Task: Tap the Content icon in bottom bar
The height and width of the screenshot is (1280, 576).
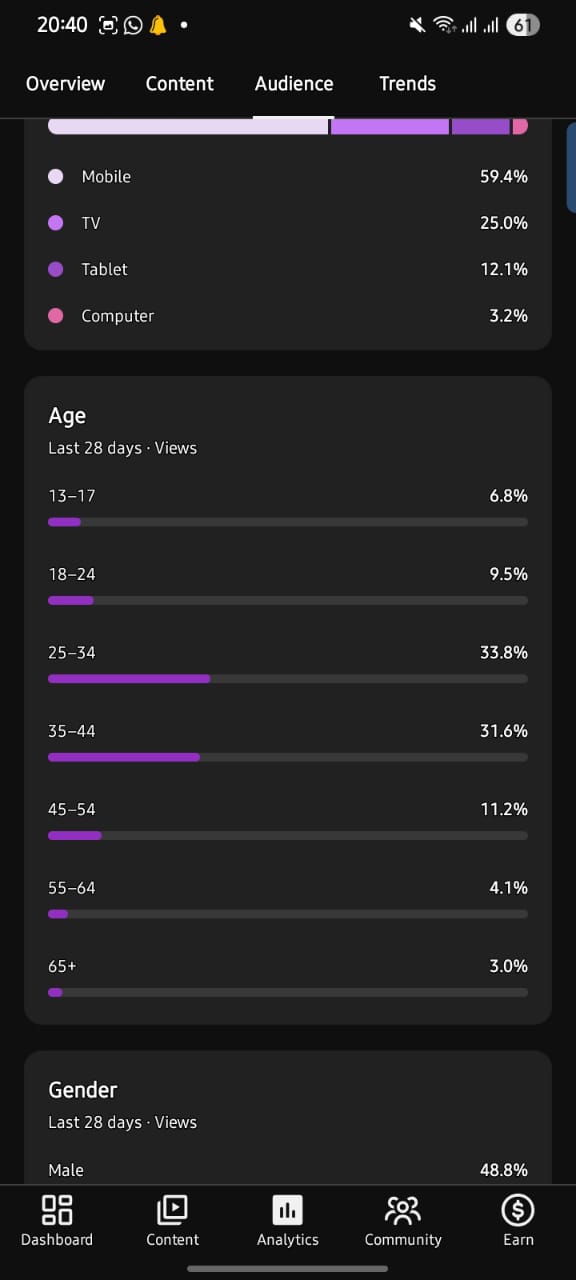Action: [172, 1210]
